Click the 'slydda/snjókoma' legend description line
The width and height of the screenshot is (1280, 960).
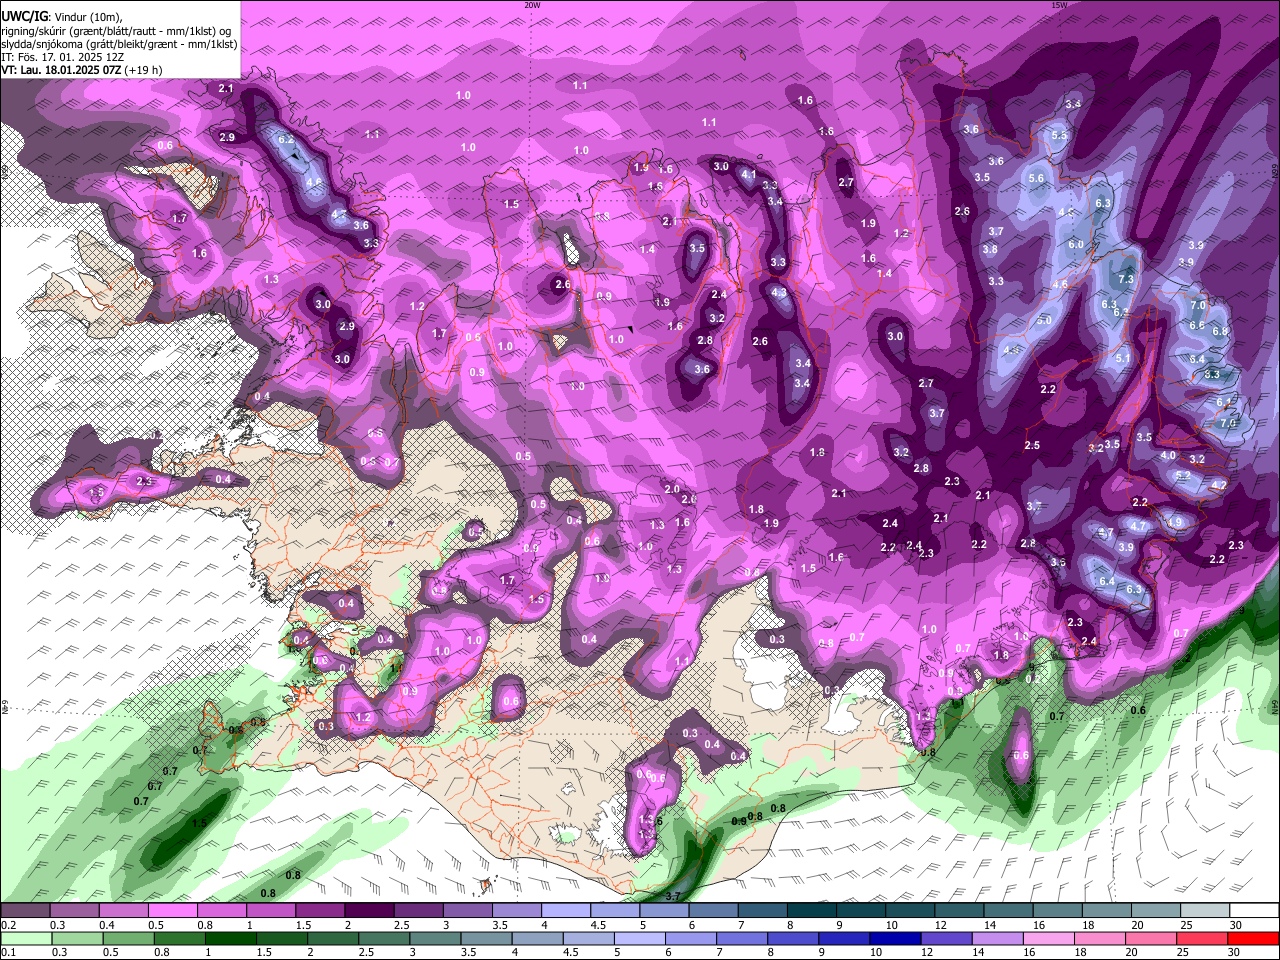point(119,44)
